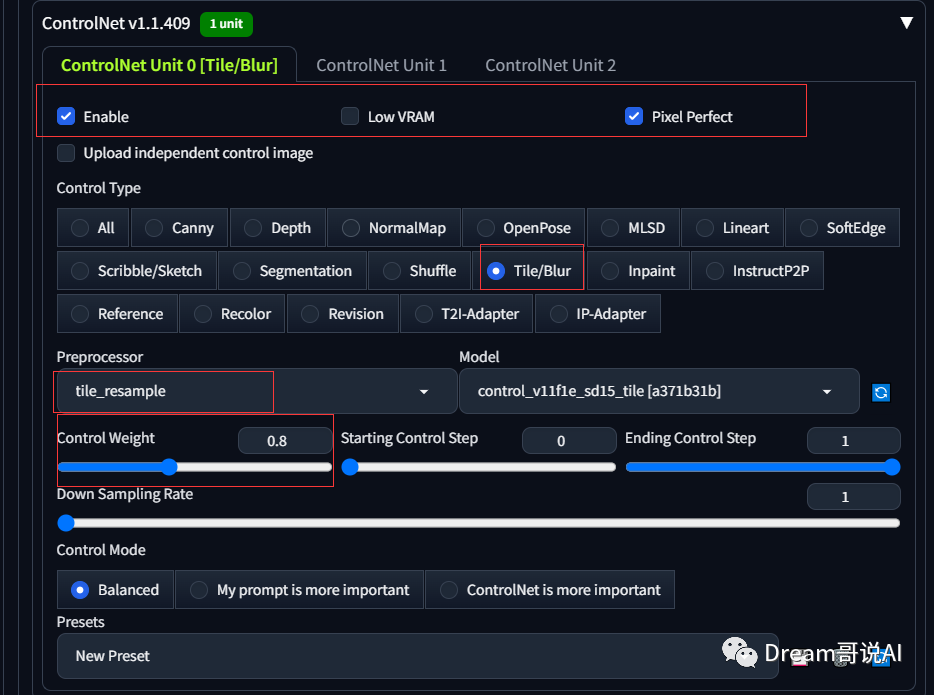Pick the Reference control type

click(117, 313)
